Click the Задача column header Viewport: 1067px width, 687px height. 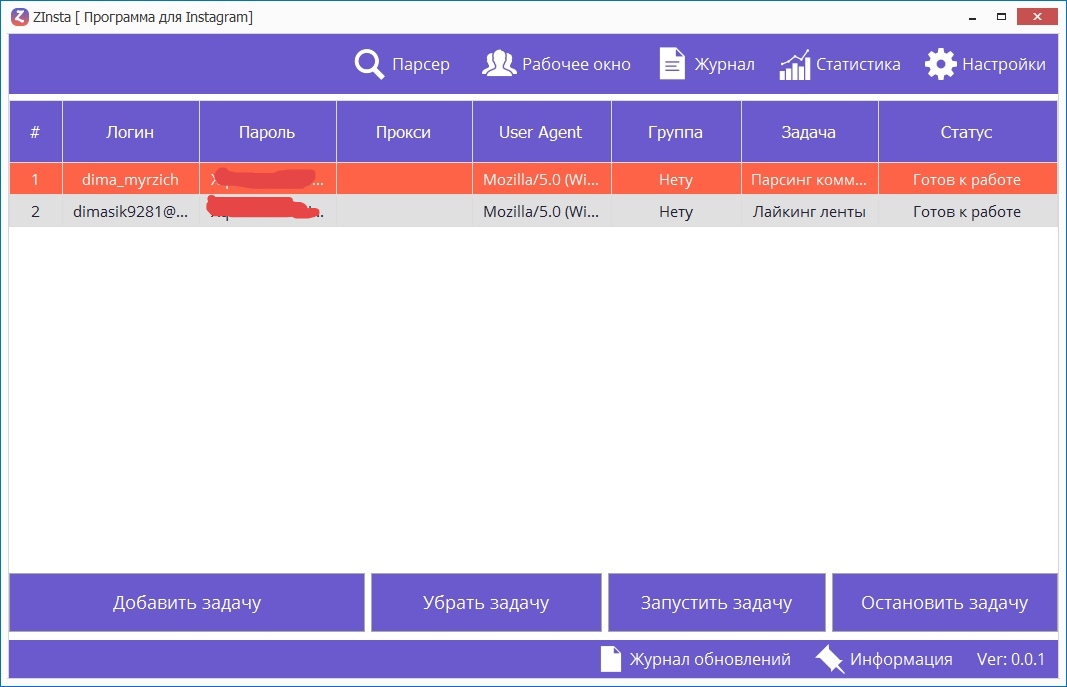coord(809,132)
